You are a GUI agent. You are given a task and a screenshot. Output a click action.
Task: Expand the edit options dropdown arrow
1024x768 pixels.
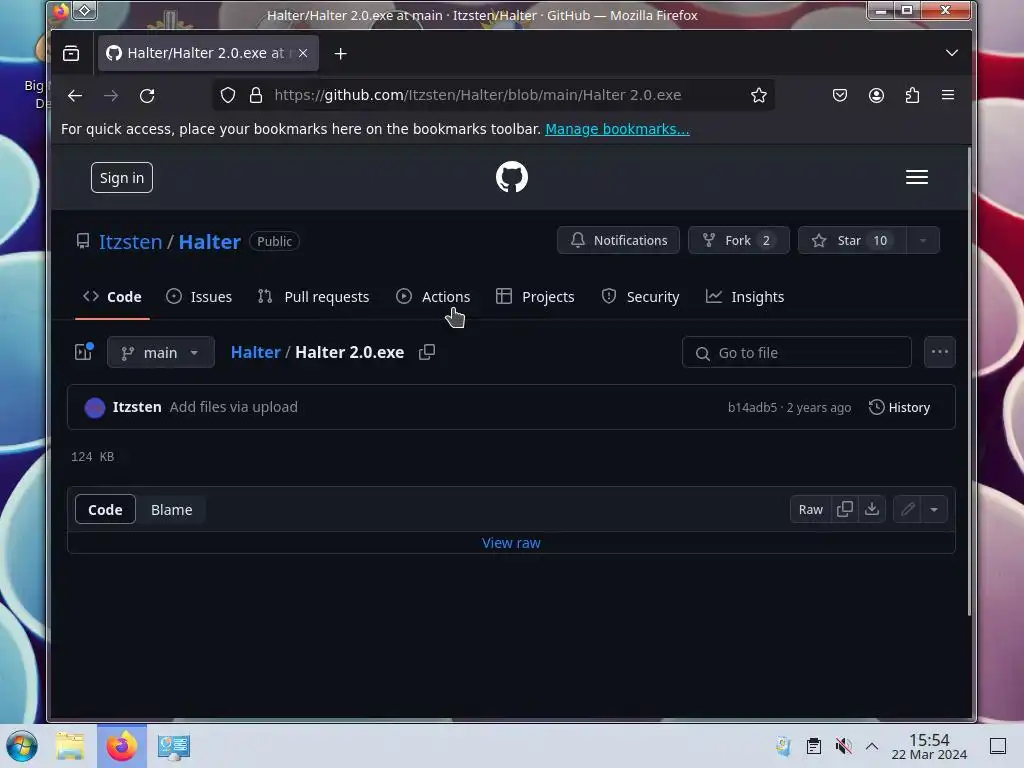pos(934,509)
